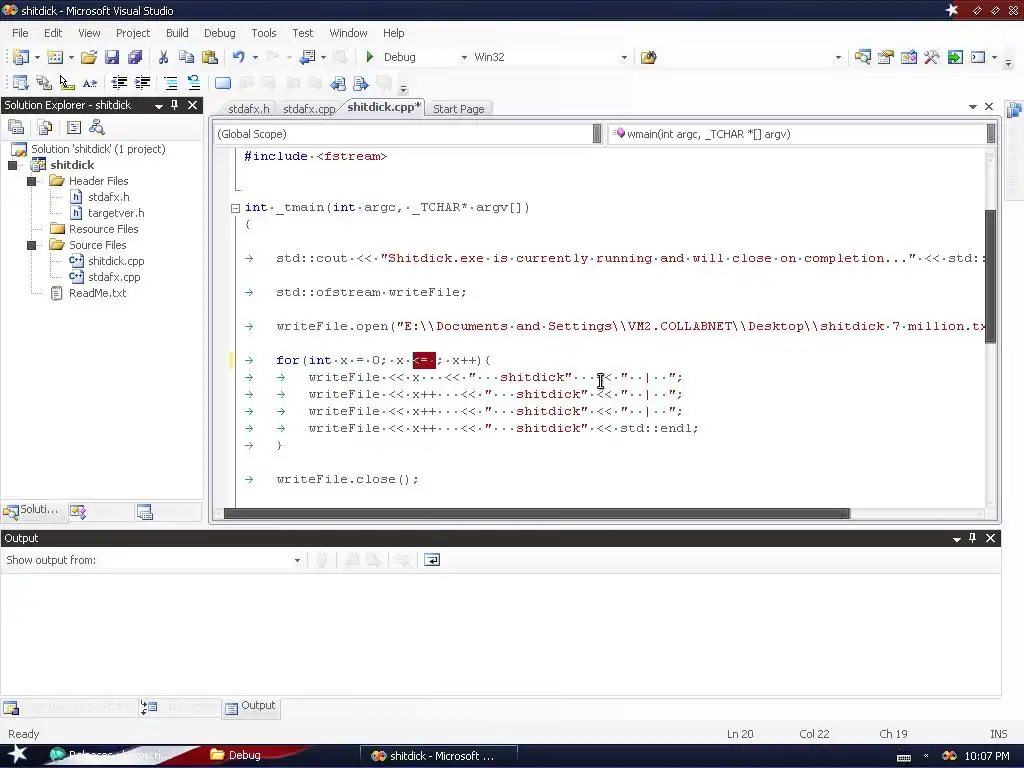1024x768 pixels.
Task: Comment out the selected lines icon
Action: tap(170, 83)
